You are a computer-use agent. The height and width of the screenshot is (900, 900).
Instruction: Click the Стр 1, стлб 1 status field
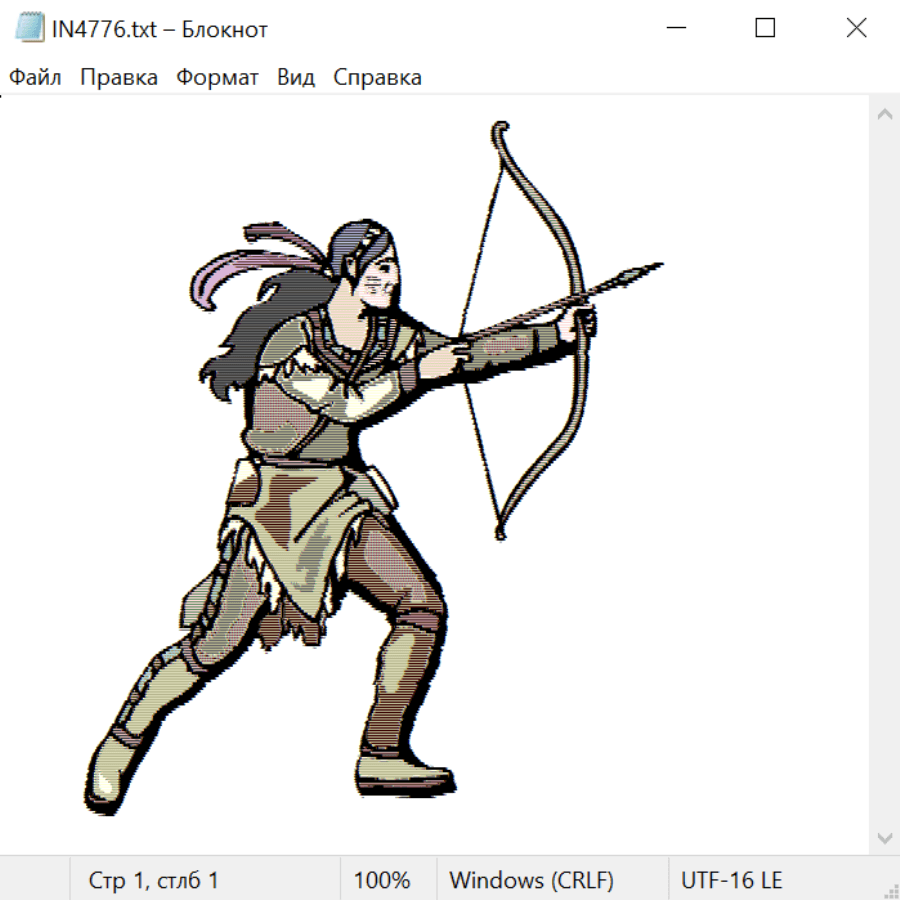(153, 881)
